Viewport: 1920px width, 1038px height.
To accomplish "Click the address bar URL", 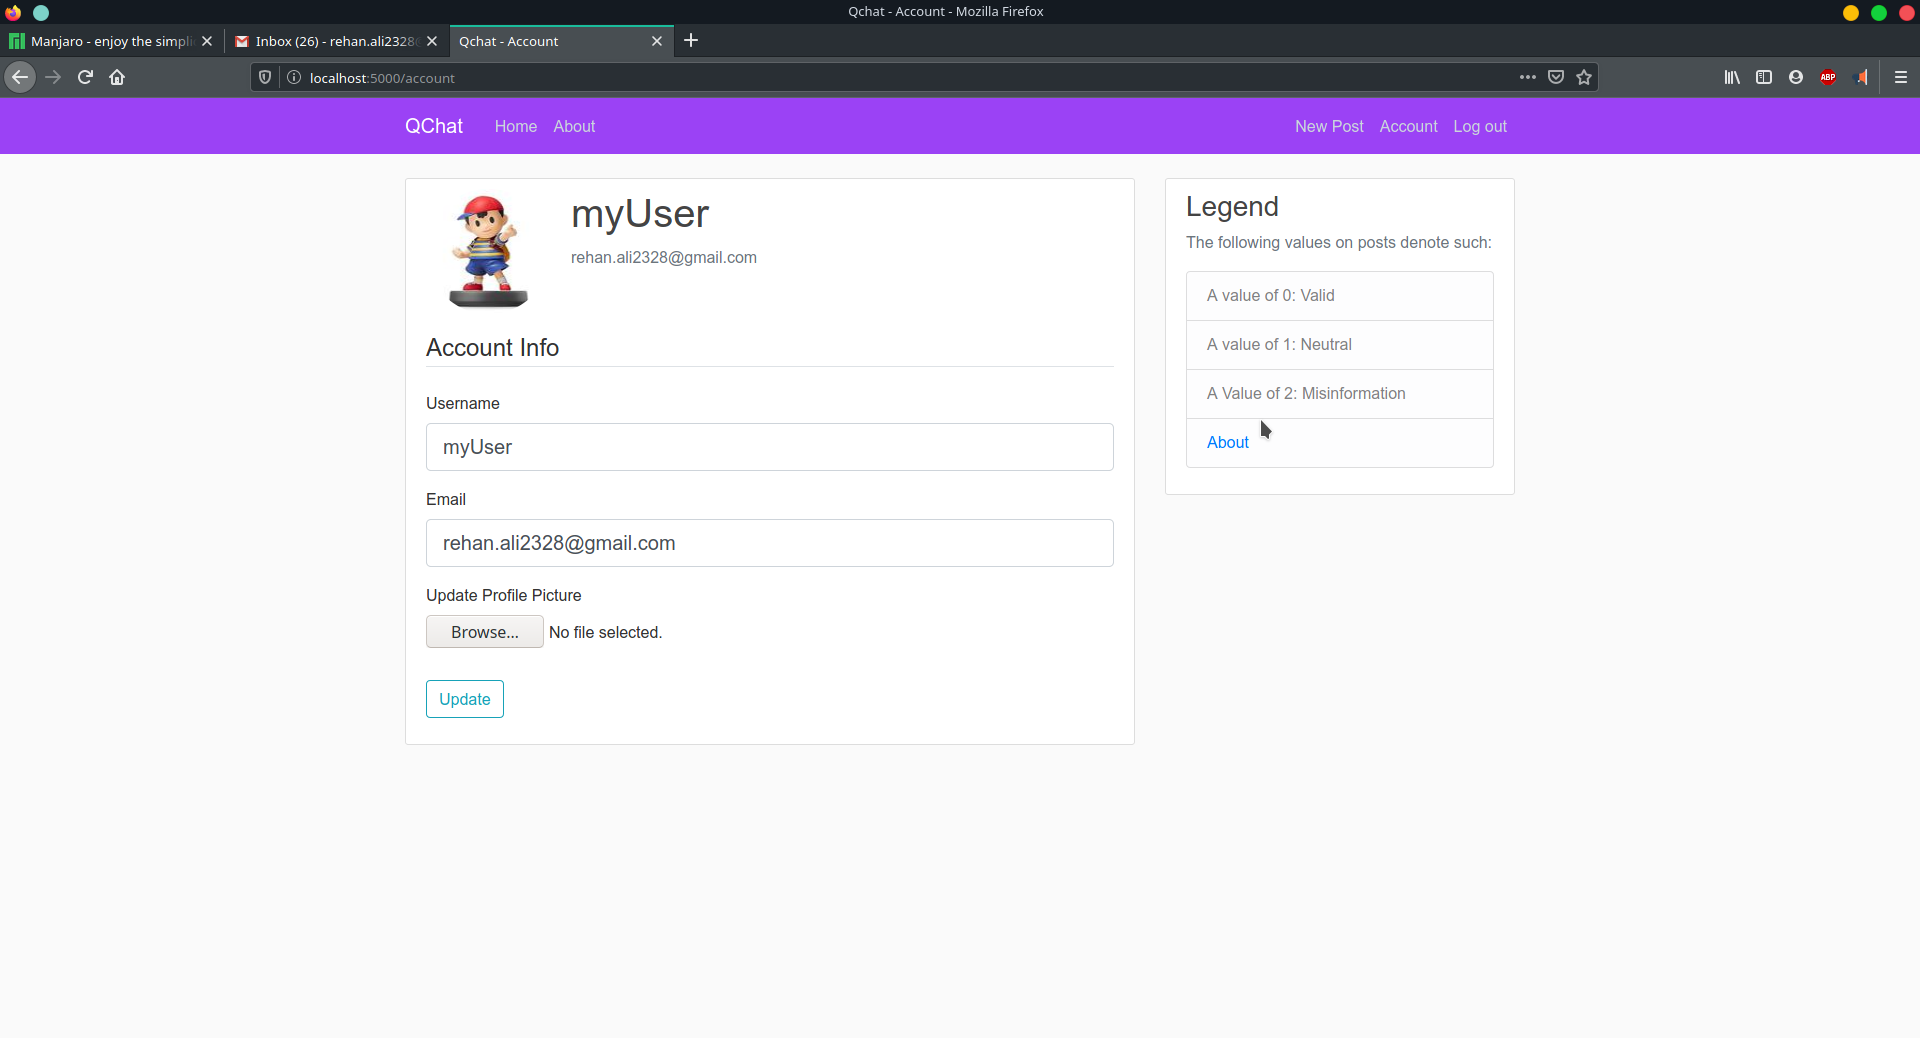I will click(x=382, y=78).
